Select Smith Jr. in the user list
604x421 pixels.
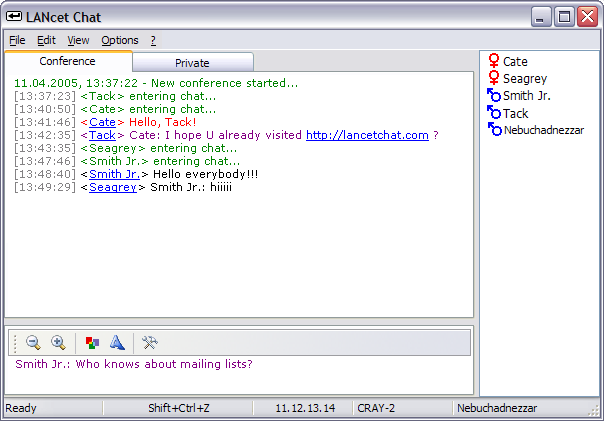tap(526, 96)
